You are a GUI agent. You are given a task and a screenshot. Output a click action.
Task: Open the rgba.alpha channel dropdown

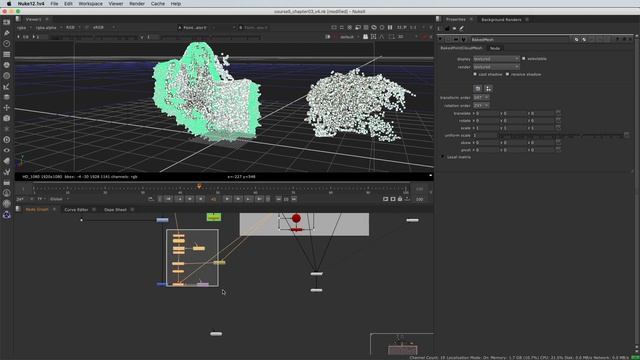[x=49, y=27]
